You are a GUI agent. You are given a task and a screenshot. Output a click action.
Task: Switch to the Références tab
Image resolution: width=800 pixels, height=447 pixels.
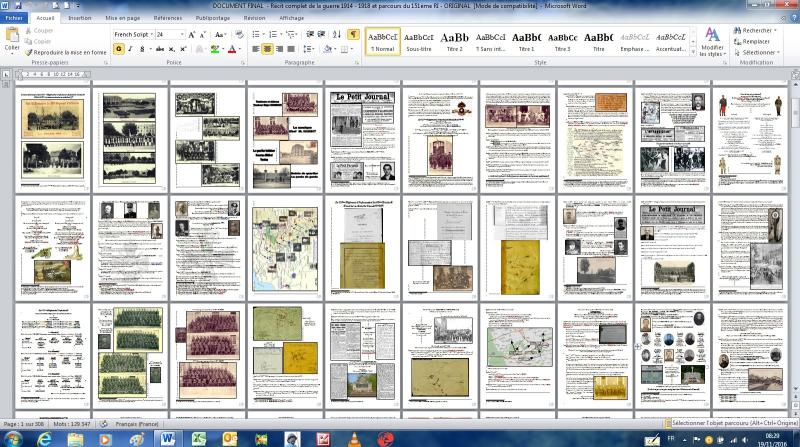click(167, 18)
